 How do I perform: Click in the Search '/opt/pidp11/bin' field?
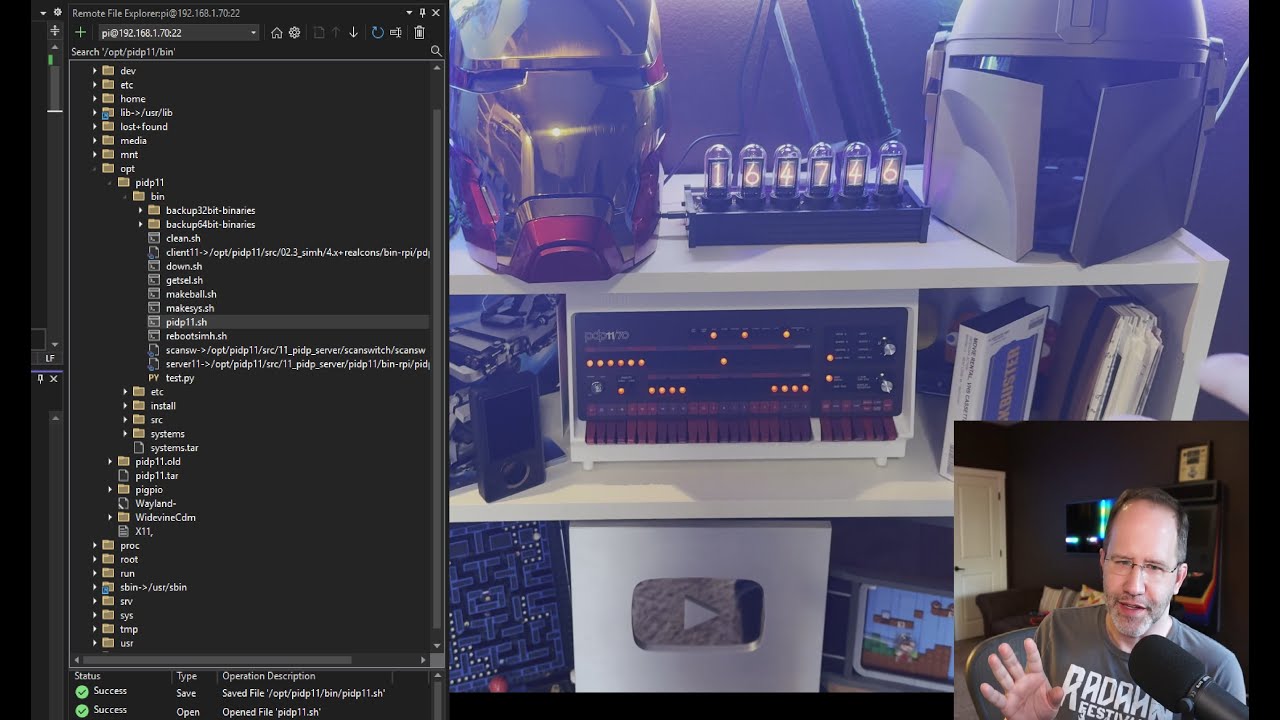coord(248,51)
